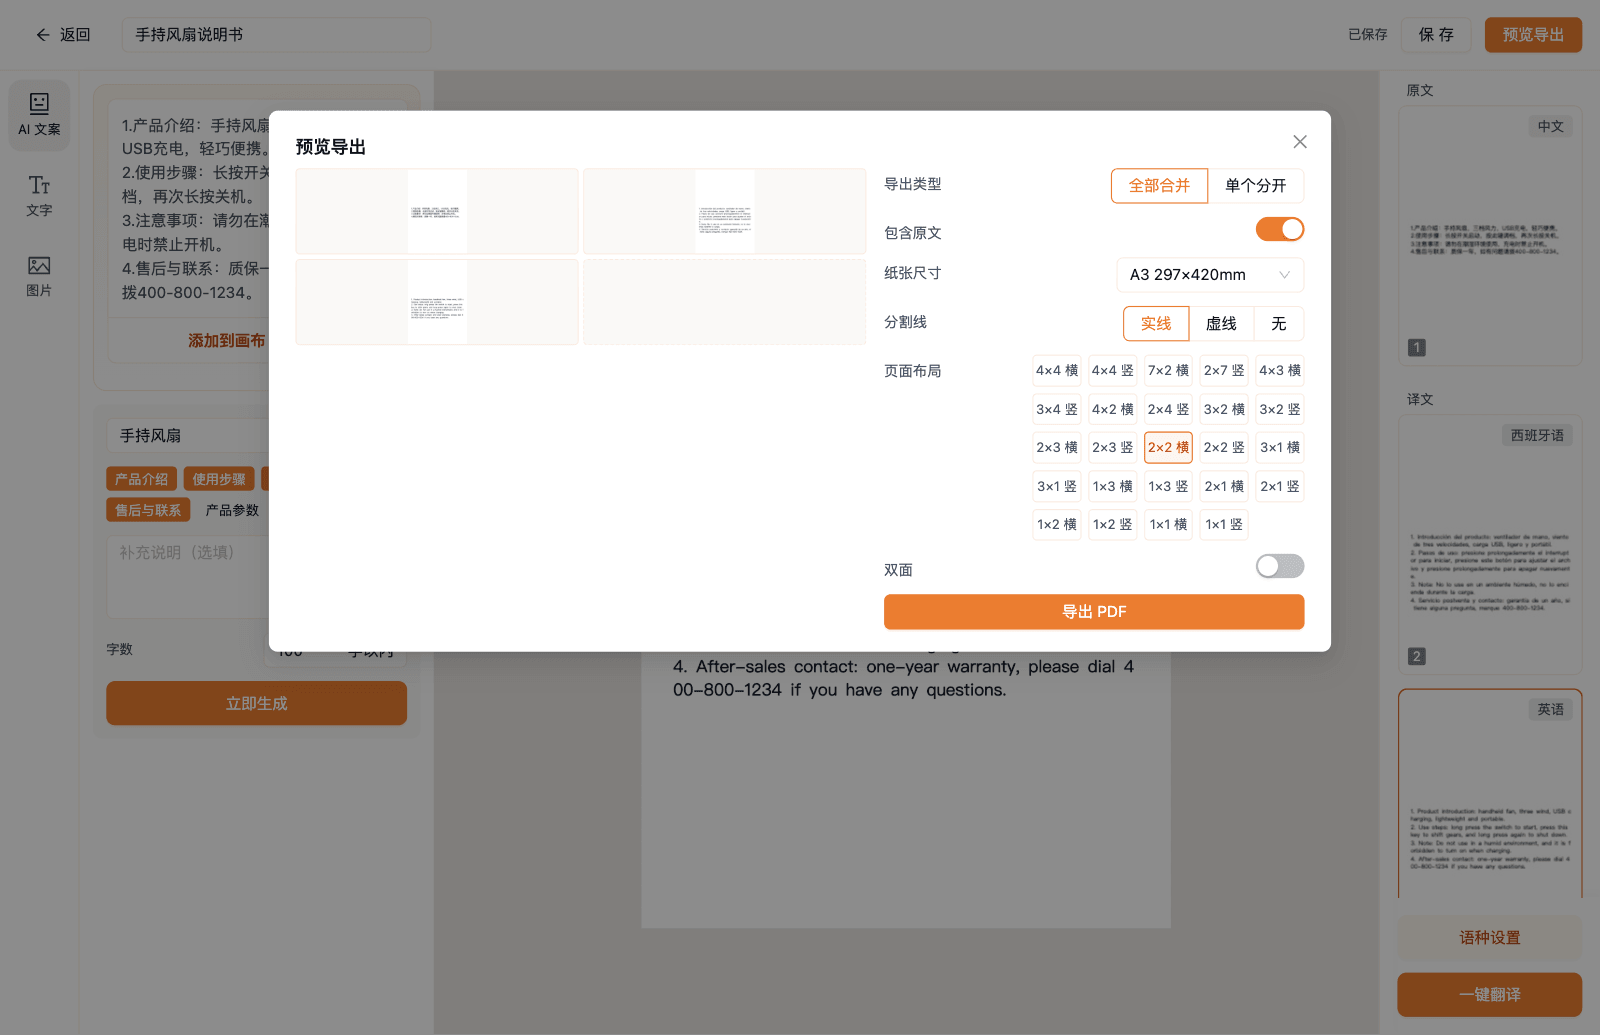Toggle the 包含原文 switch off
This screenshot has width=1600, height=1035.
click(1280, 230)
